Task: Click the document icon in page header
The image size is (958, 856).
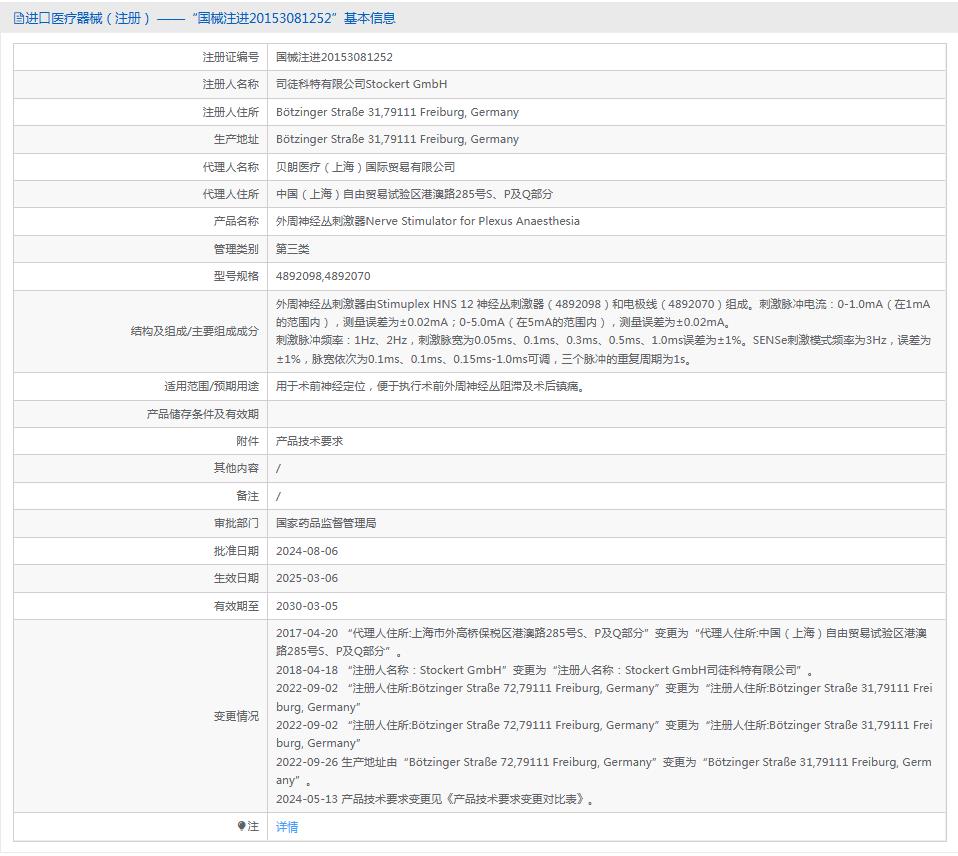Action: coord(18,18)
